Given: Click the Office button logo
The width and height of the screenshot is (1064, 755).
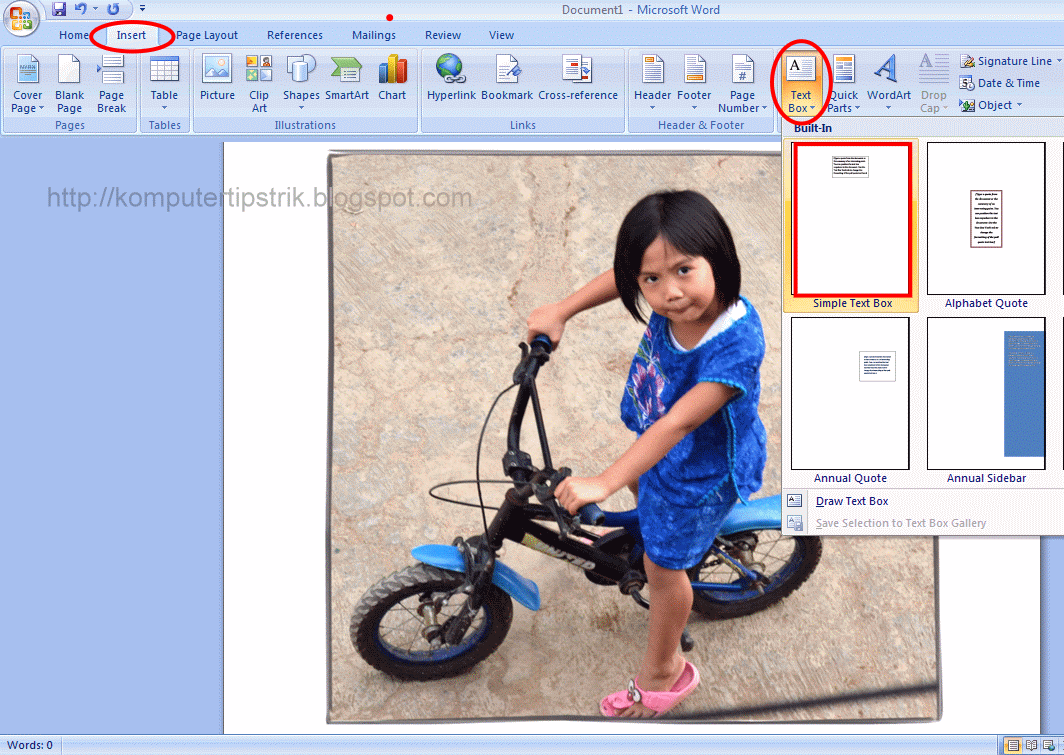Looking at the screenshot, I should (20, 18).
